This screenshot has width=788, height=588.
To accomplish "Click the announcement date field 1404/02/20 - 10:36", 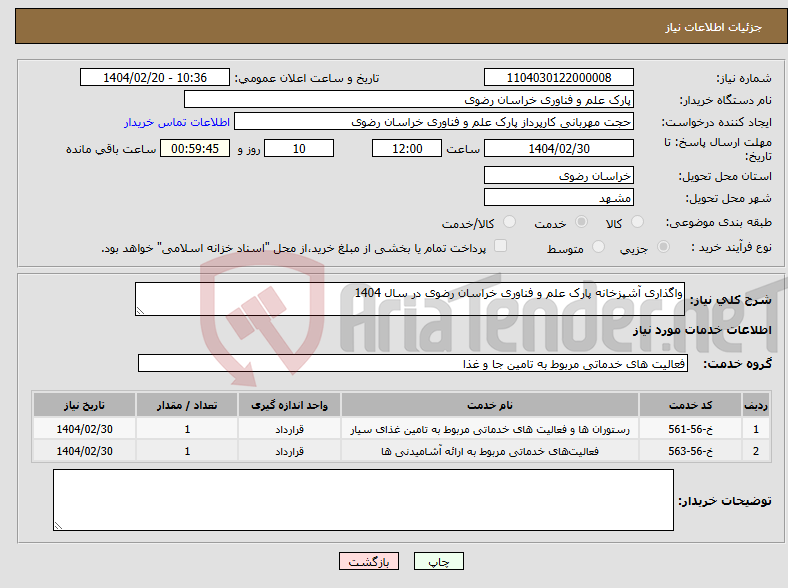I will 155,78.
